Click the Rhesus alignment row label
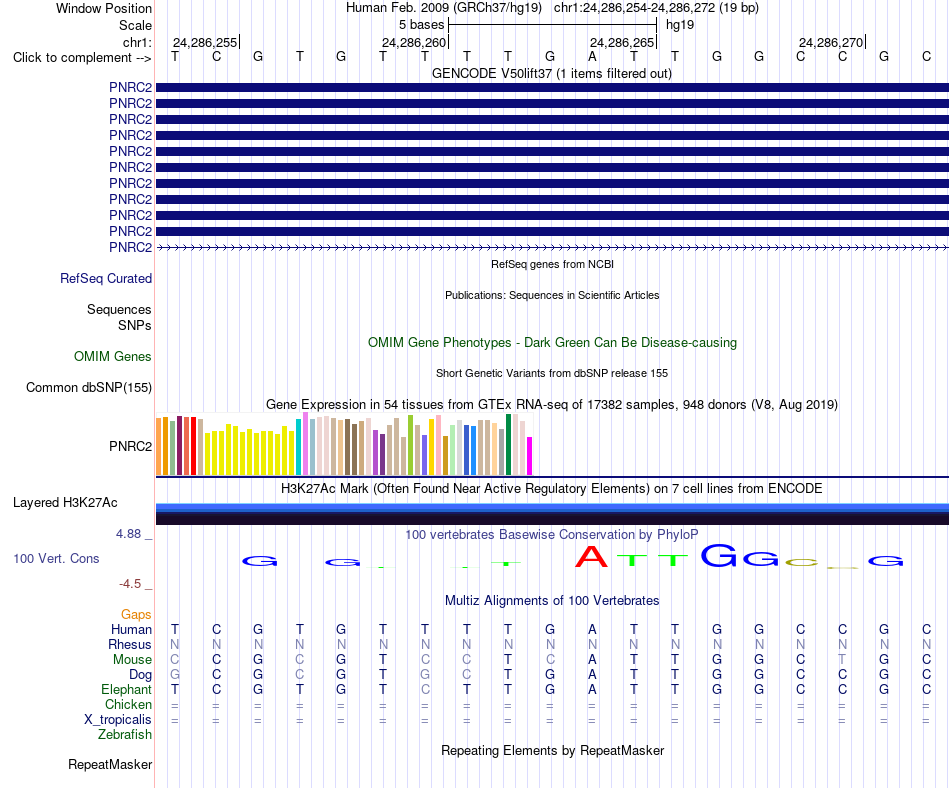 point(130,644)
